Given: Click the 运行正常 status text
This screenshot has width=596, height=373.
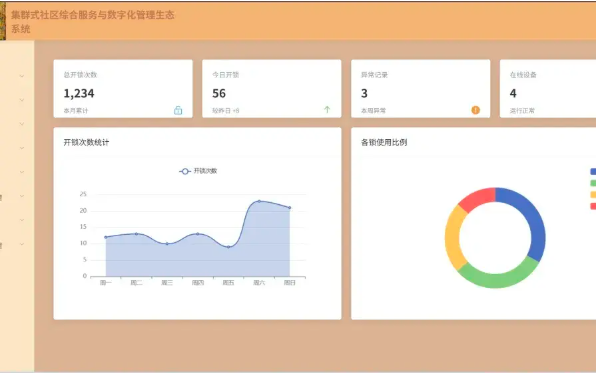Looking at the screenshot, I should click(x=522, y=111).
